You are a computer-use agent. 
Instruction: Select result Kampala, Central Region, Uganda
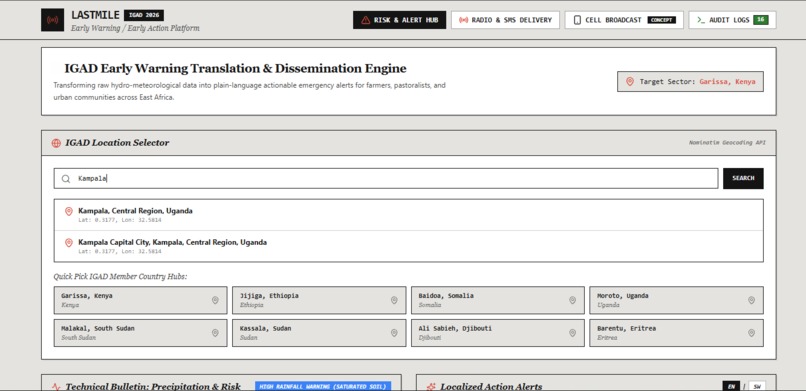[409, 215]
